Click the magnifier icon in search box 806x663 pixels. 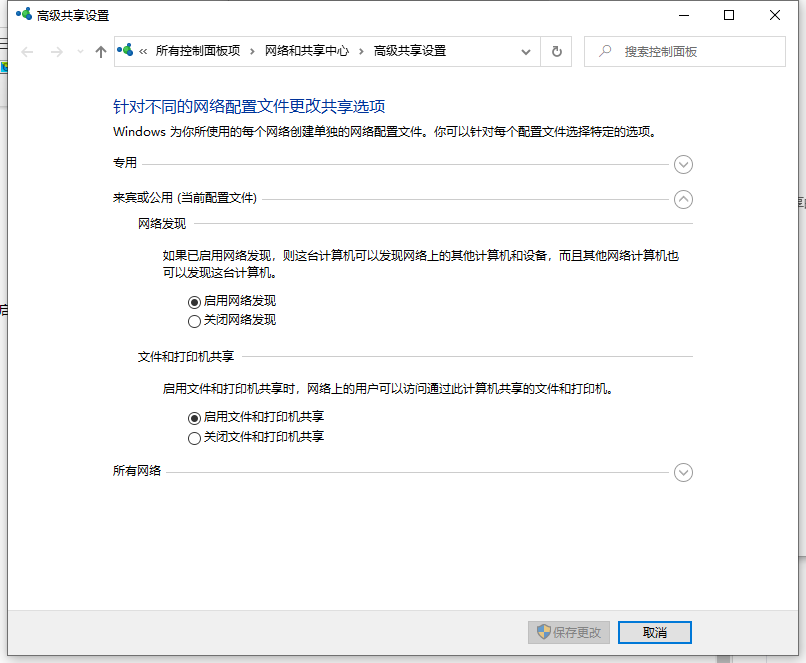(x=604, y=52)
